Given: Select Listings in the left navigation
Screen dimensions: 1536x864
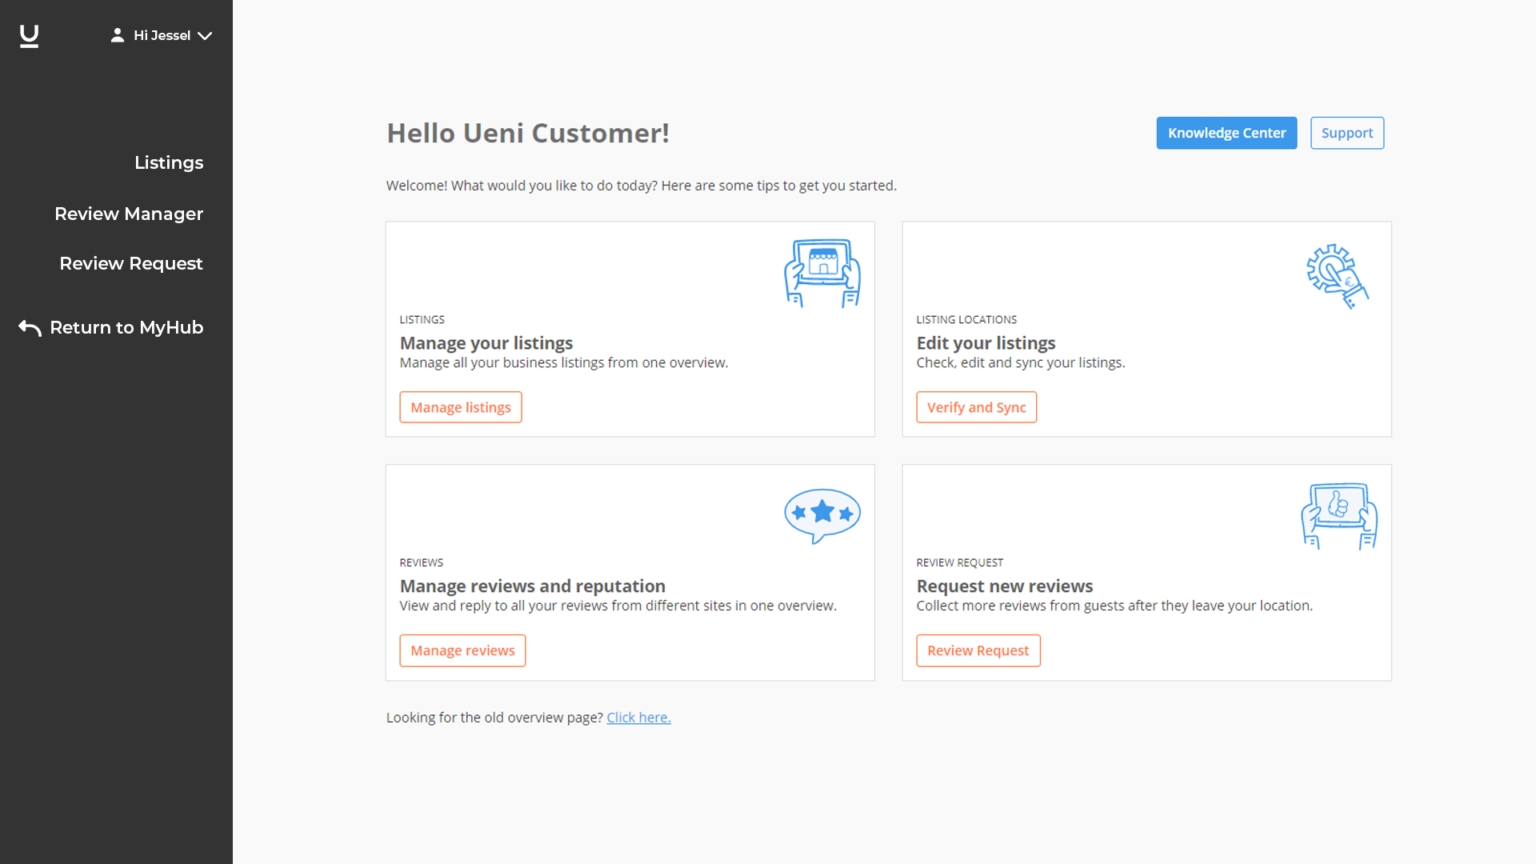Looking at the screenshot, I should click(x=168, y=162).
